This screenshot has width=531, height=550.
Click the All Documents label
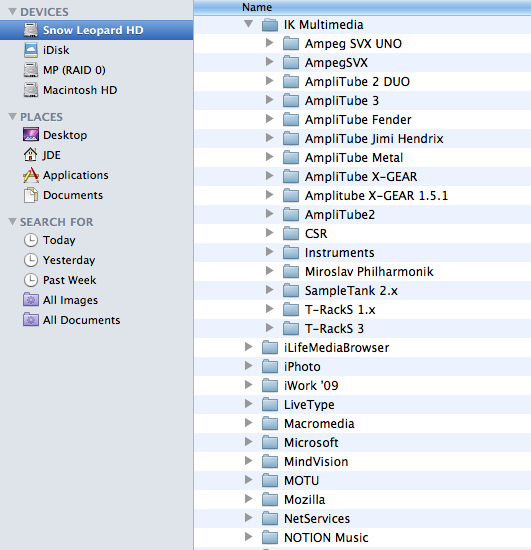point(81,320)
